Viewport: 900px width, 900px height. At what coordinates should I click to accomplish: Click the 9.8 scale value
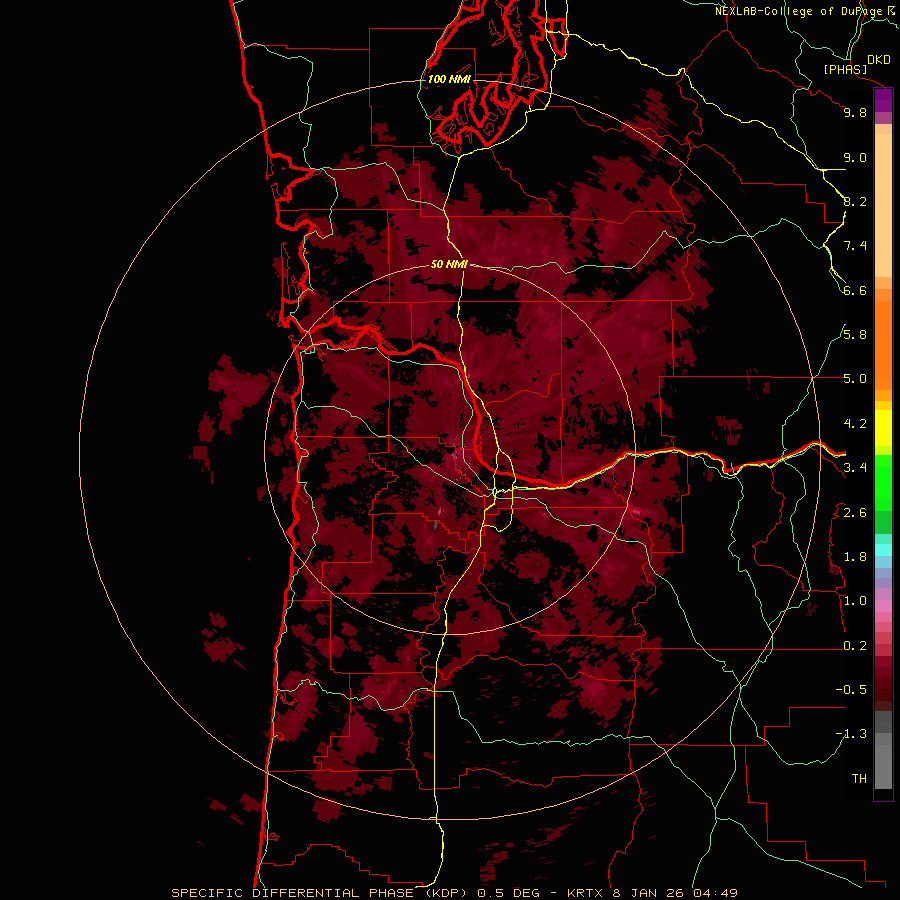click(855, 112)
